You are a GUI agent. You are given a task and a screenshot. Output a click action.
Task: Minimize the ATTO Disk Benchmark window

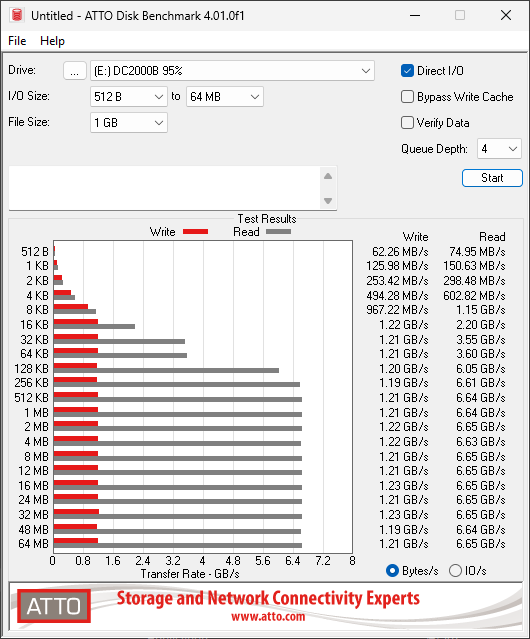click(415, 15)
